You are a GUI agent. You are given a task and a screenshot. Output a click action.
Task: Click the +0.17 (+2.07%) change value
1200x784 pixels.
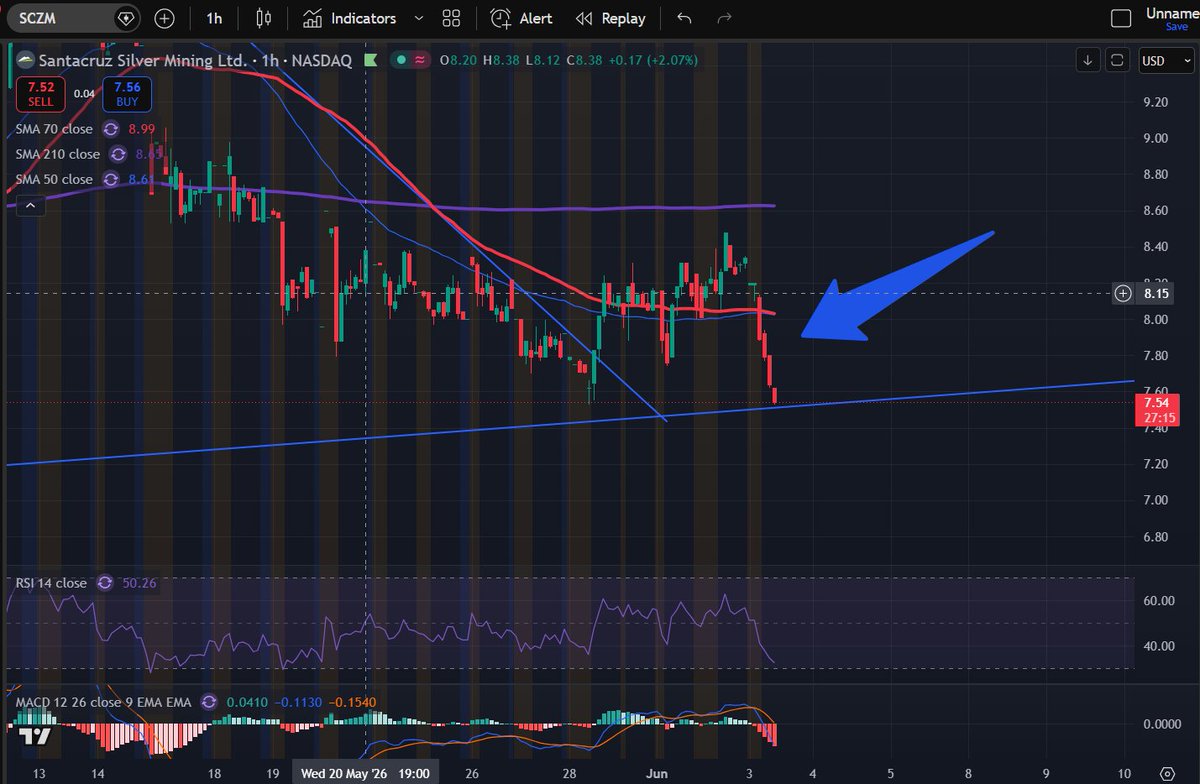click(652, 60)
